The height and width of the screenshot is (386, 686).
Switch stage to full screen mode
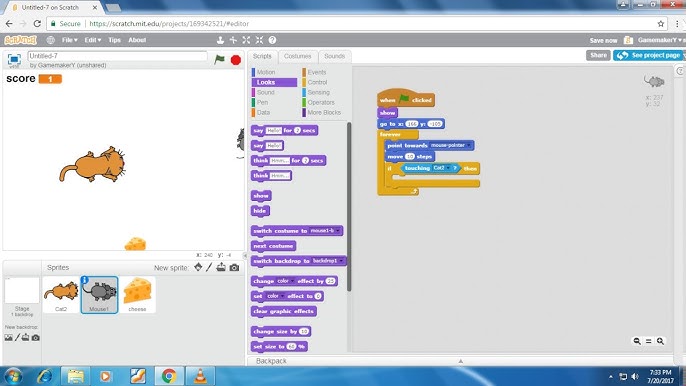click(x=14, y=60)
